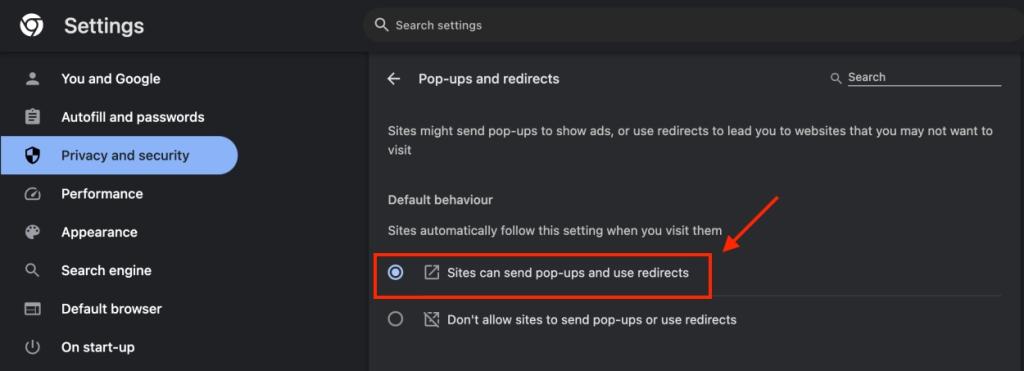
Task: Click the person icon for You and Google
Action: [32, 79]
